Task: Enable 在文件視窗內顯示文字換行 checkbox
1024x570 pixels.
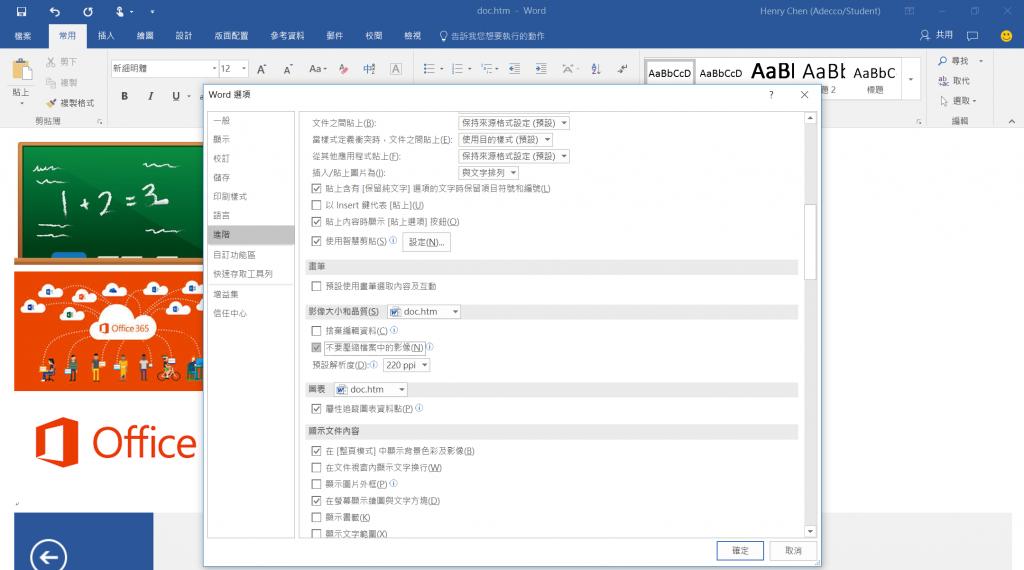Action: click(x=316, y=467)
